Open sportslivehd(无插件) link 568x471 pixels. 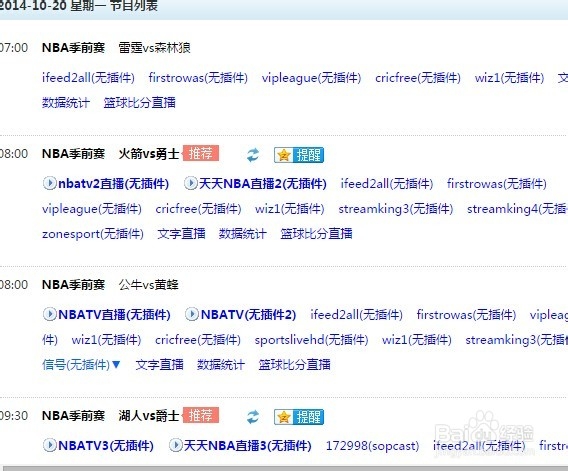click(x=311, y=339)
